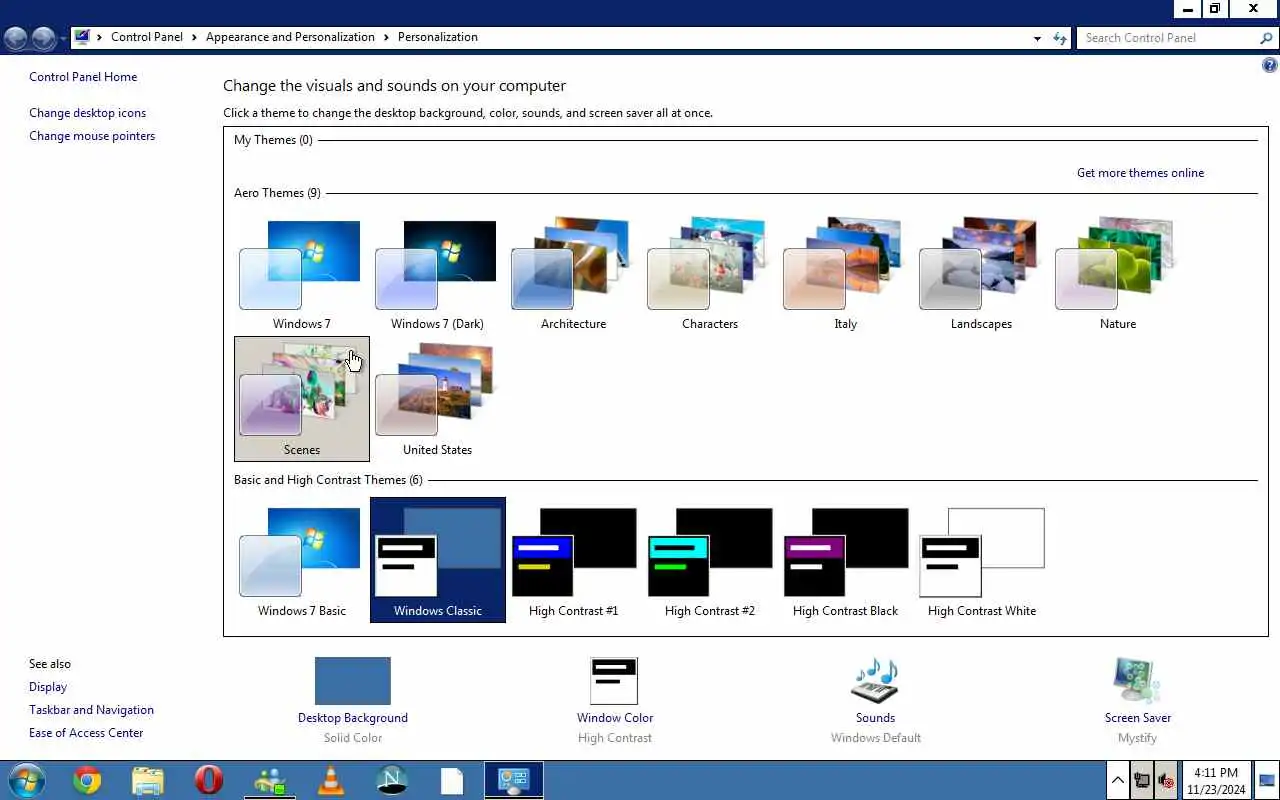
Task: Open the taskbar clock and date
Action: (x=1216, y=781)
